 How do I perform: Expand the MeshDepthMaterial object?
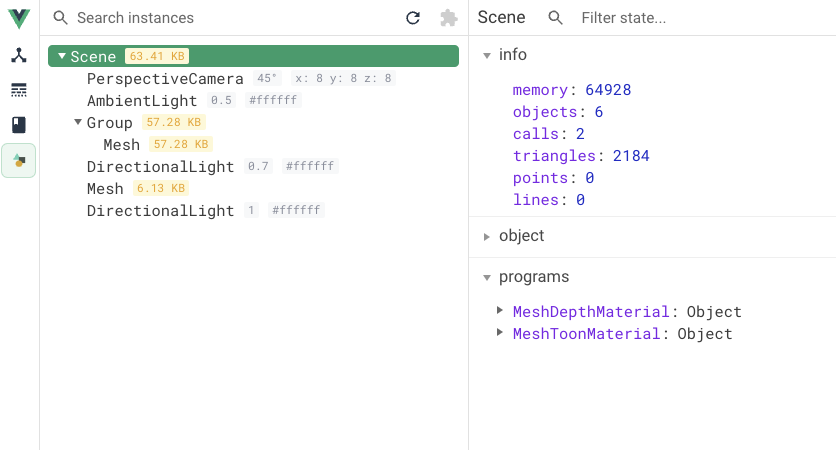[x=500, y=311]
